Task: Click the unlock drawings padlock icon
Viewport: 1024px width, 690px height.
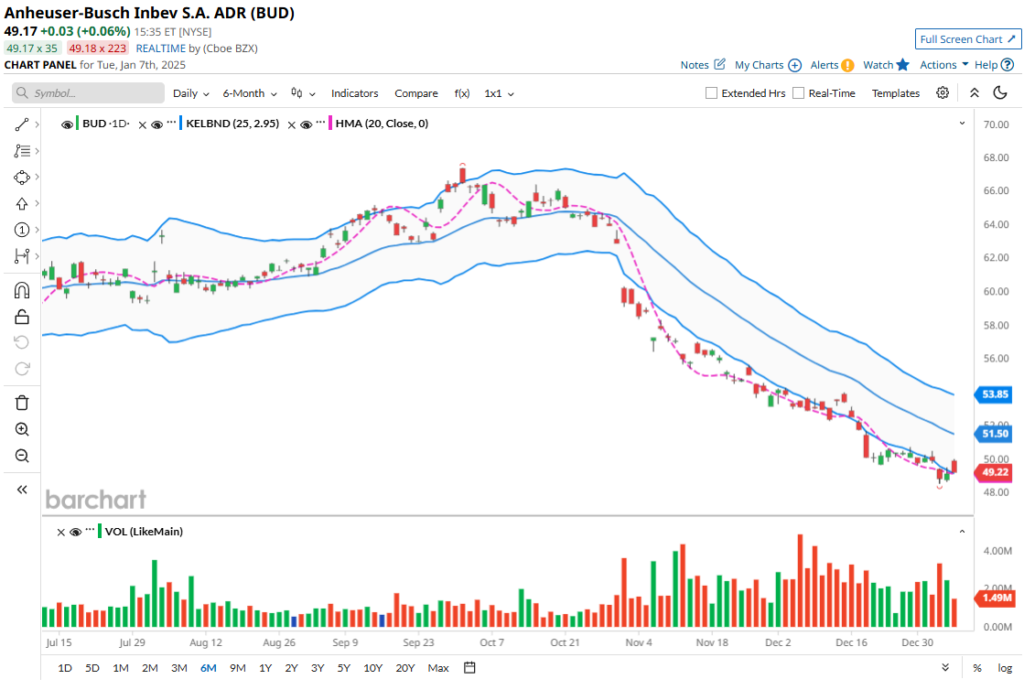Action: point(21,318)
